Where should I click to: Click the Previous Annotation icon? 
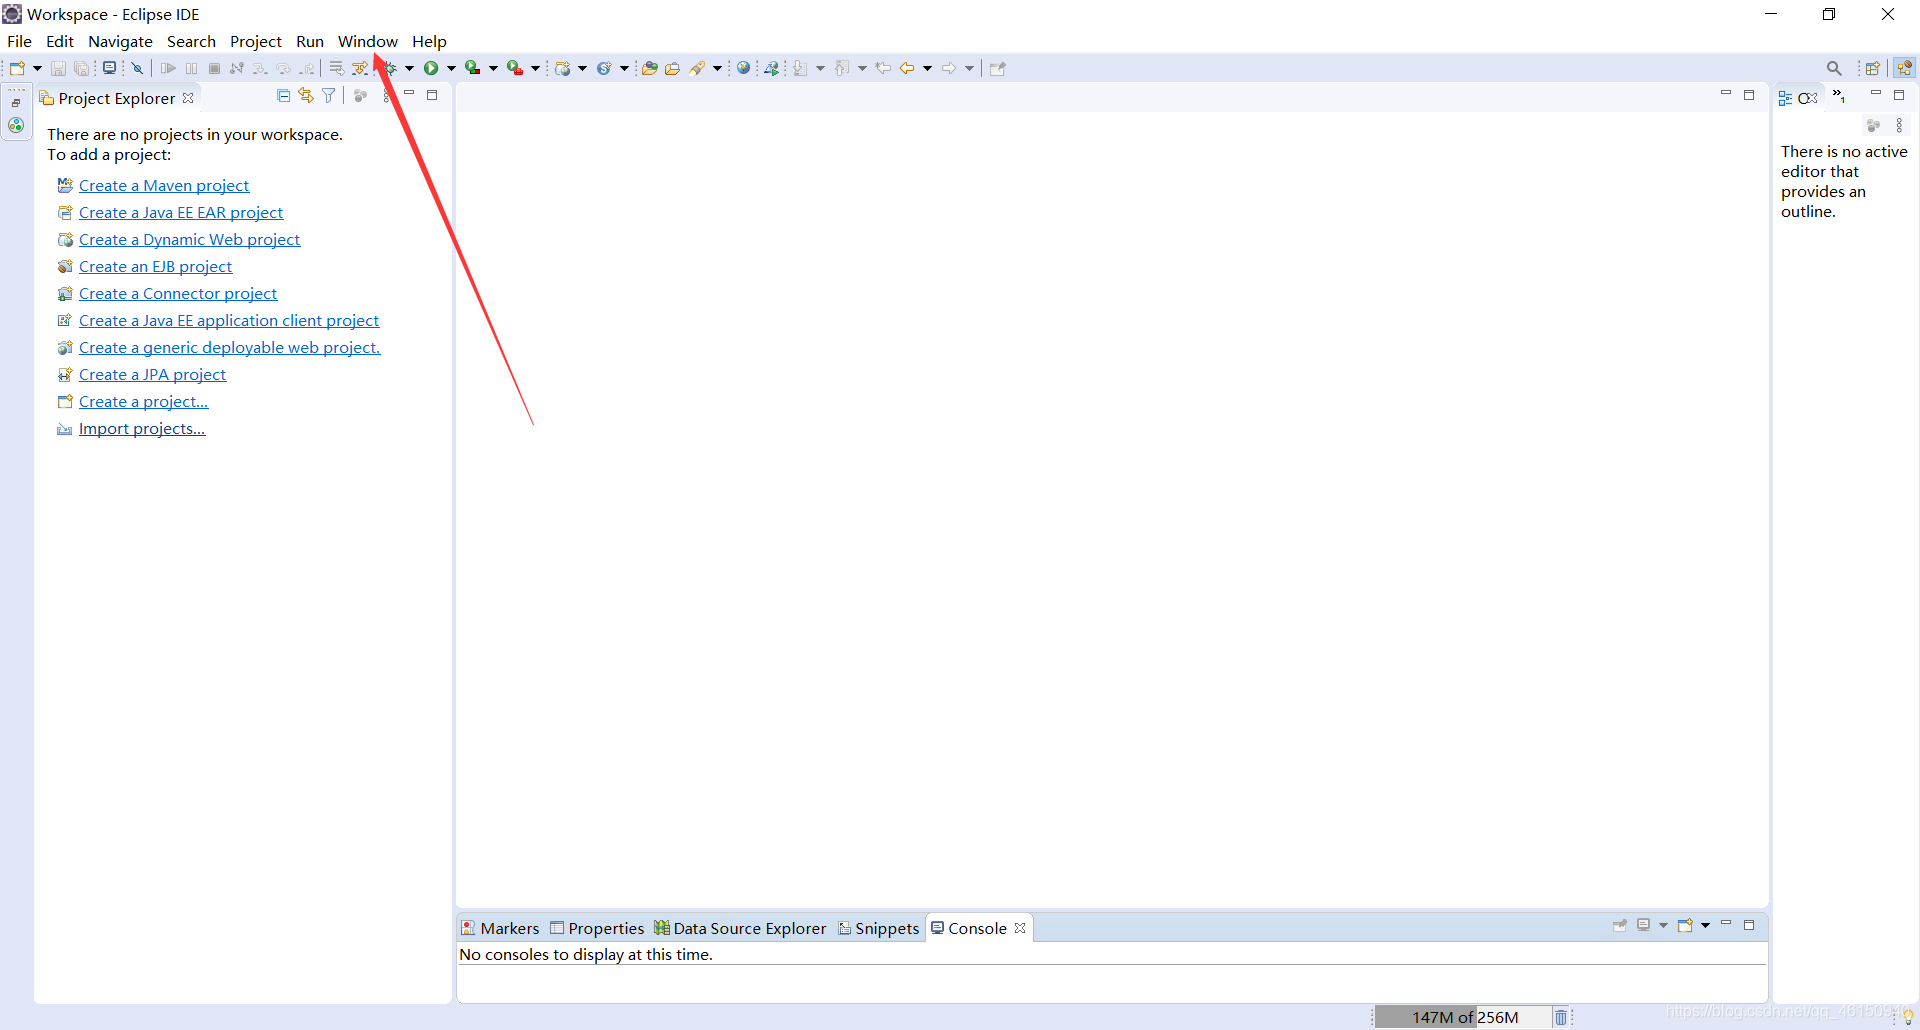pyautogui.click(x=842, y=68)
